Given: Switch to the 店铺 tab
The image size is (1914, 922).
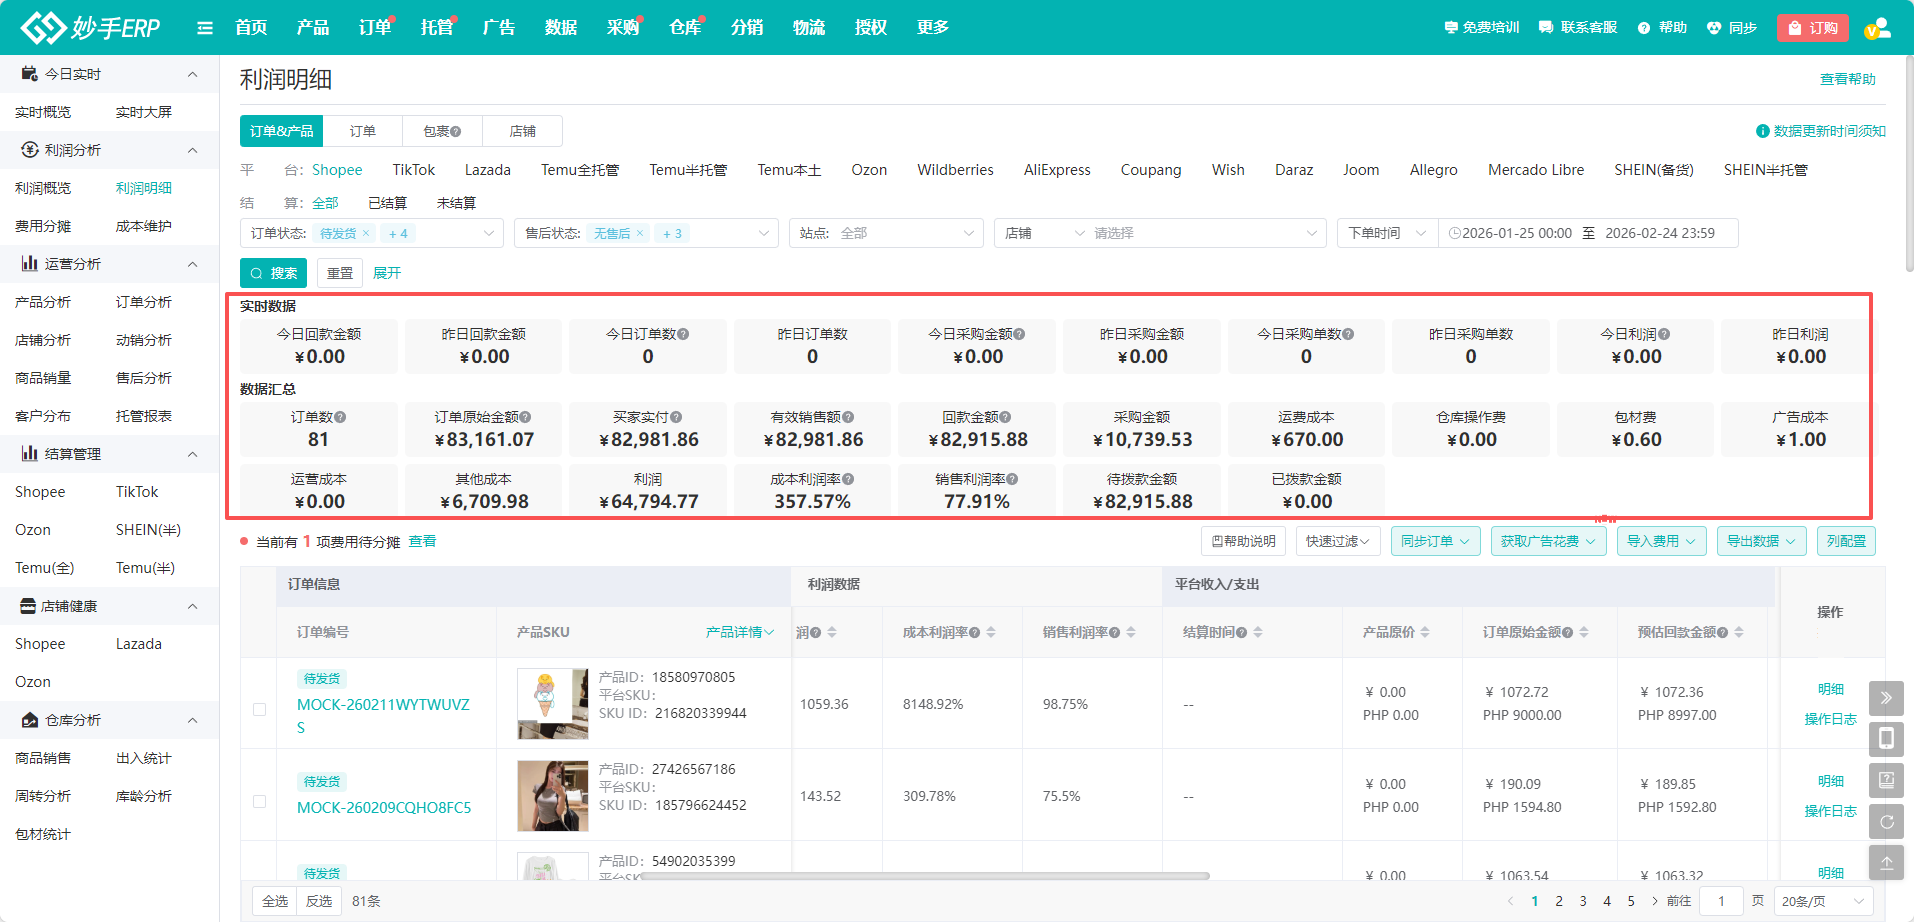Looking at the screenshot, I should 522,131.
